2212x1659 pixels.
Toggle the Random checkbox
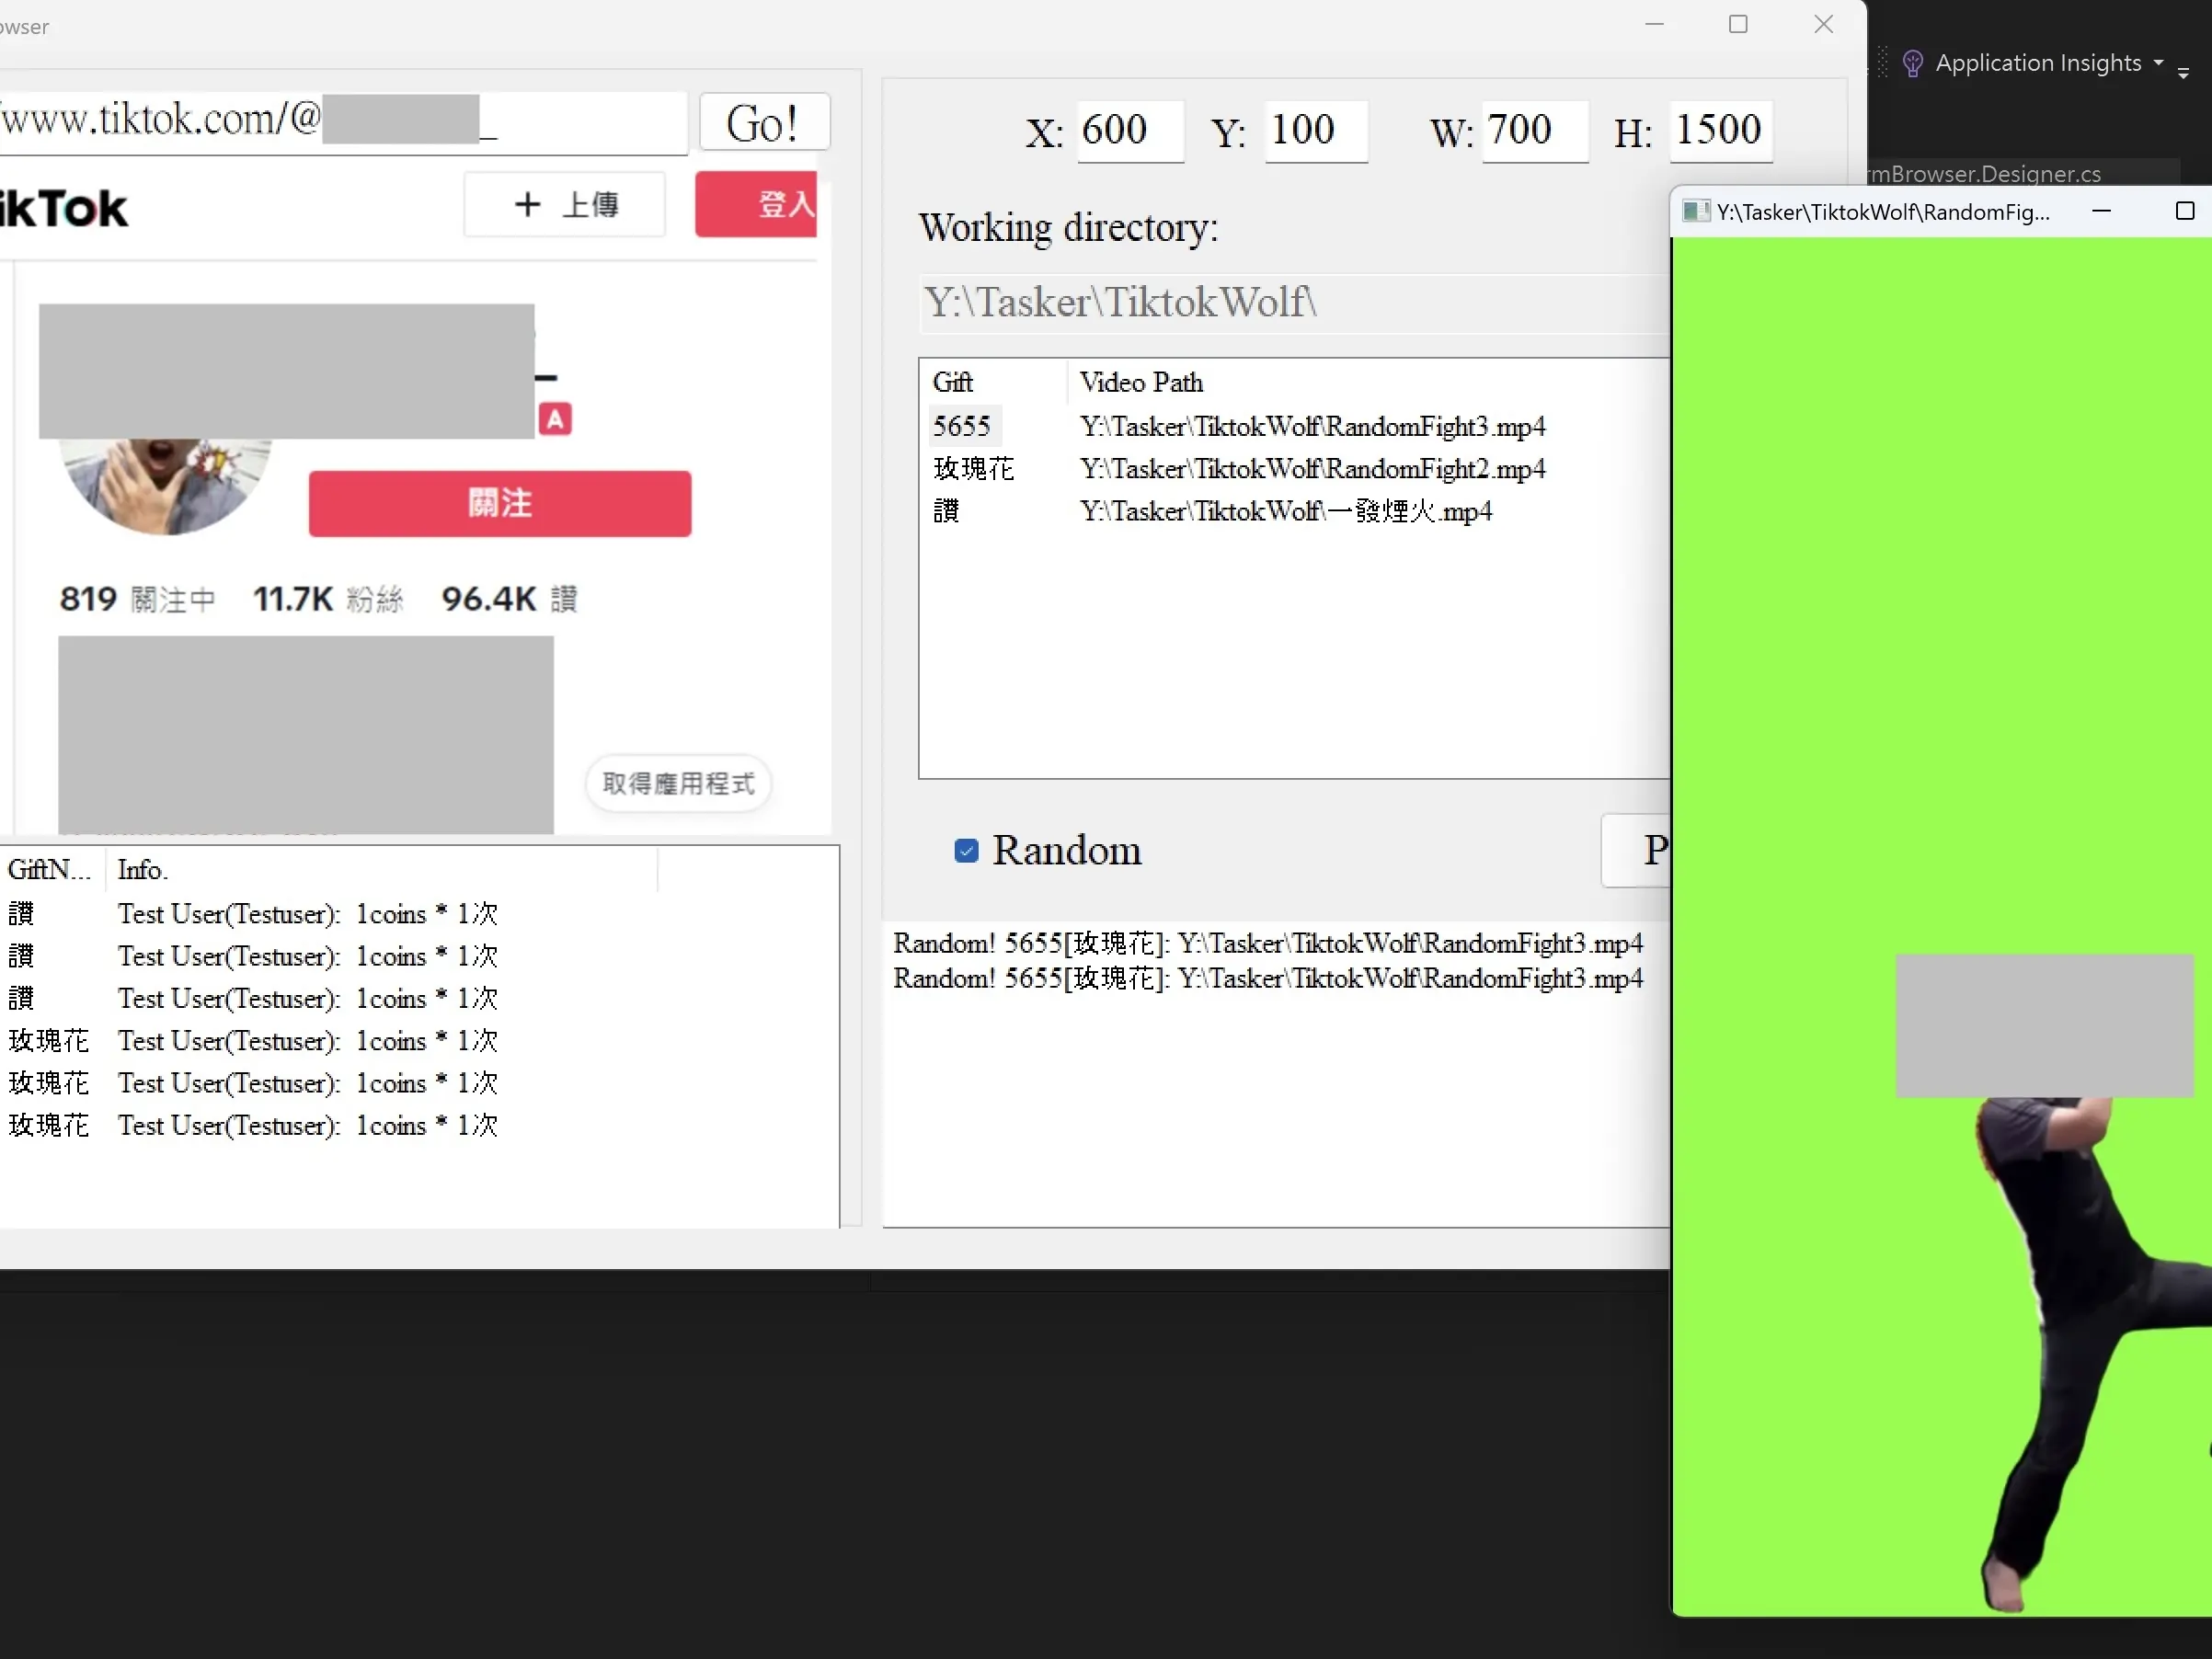(966, 850)
